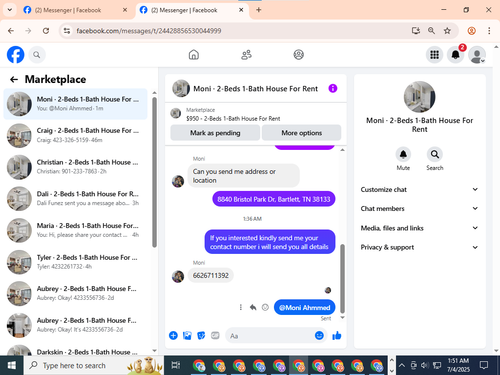
Task: Open more message actions three-dot icon
Action: point(241,307)
